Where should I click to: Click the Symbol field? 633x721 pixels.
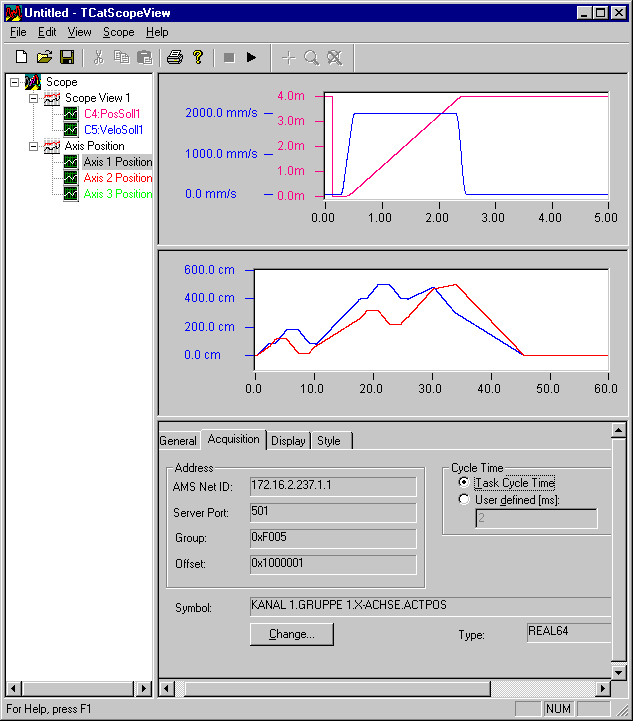click(431, 606)
